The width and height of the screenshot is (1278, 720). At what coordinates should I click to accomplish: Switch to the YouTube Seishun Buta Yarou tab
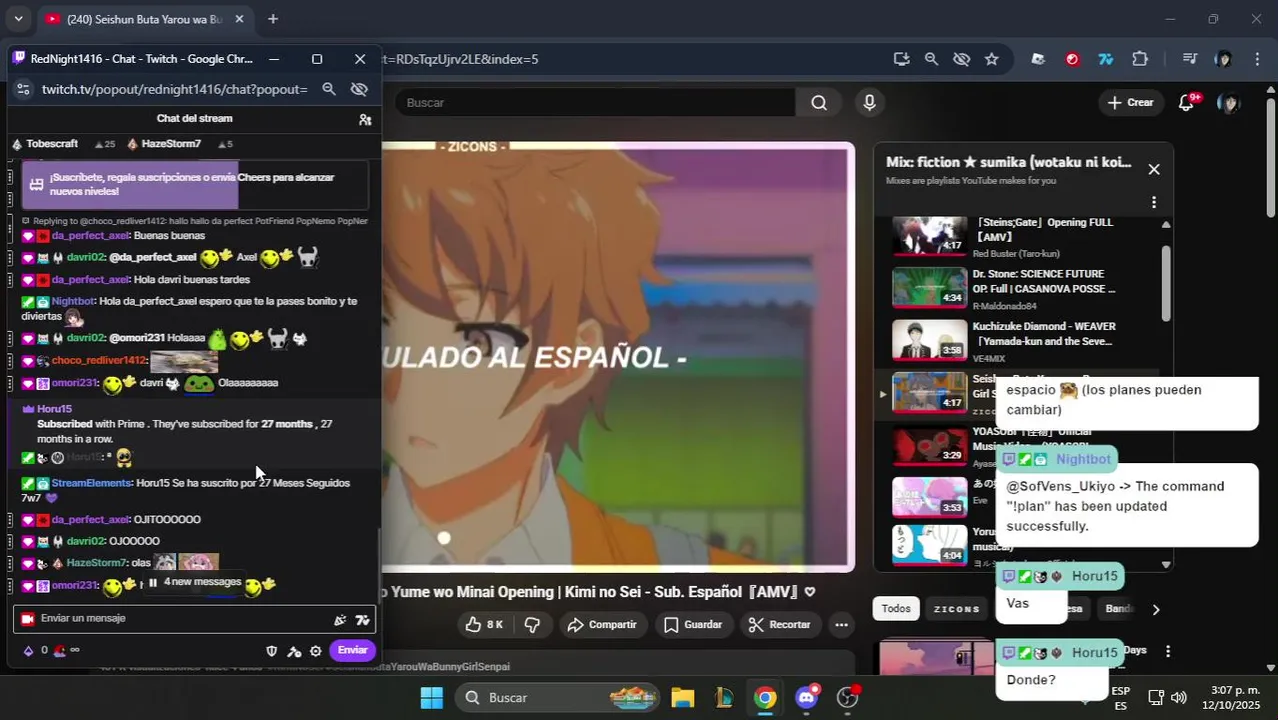pyautogui.click(x=143, y=19)
